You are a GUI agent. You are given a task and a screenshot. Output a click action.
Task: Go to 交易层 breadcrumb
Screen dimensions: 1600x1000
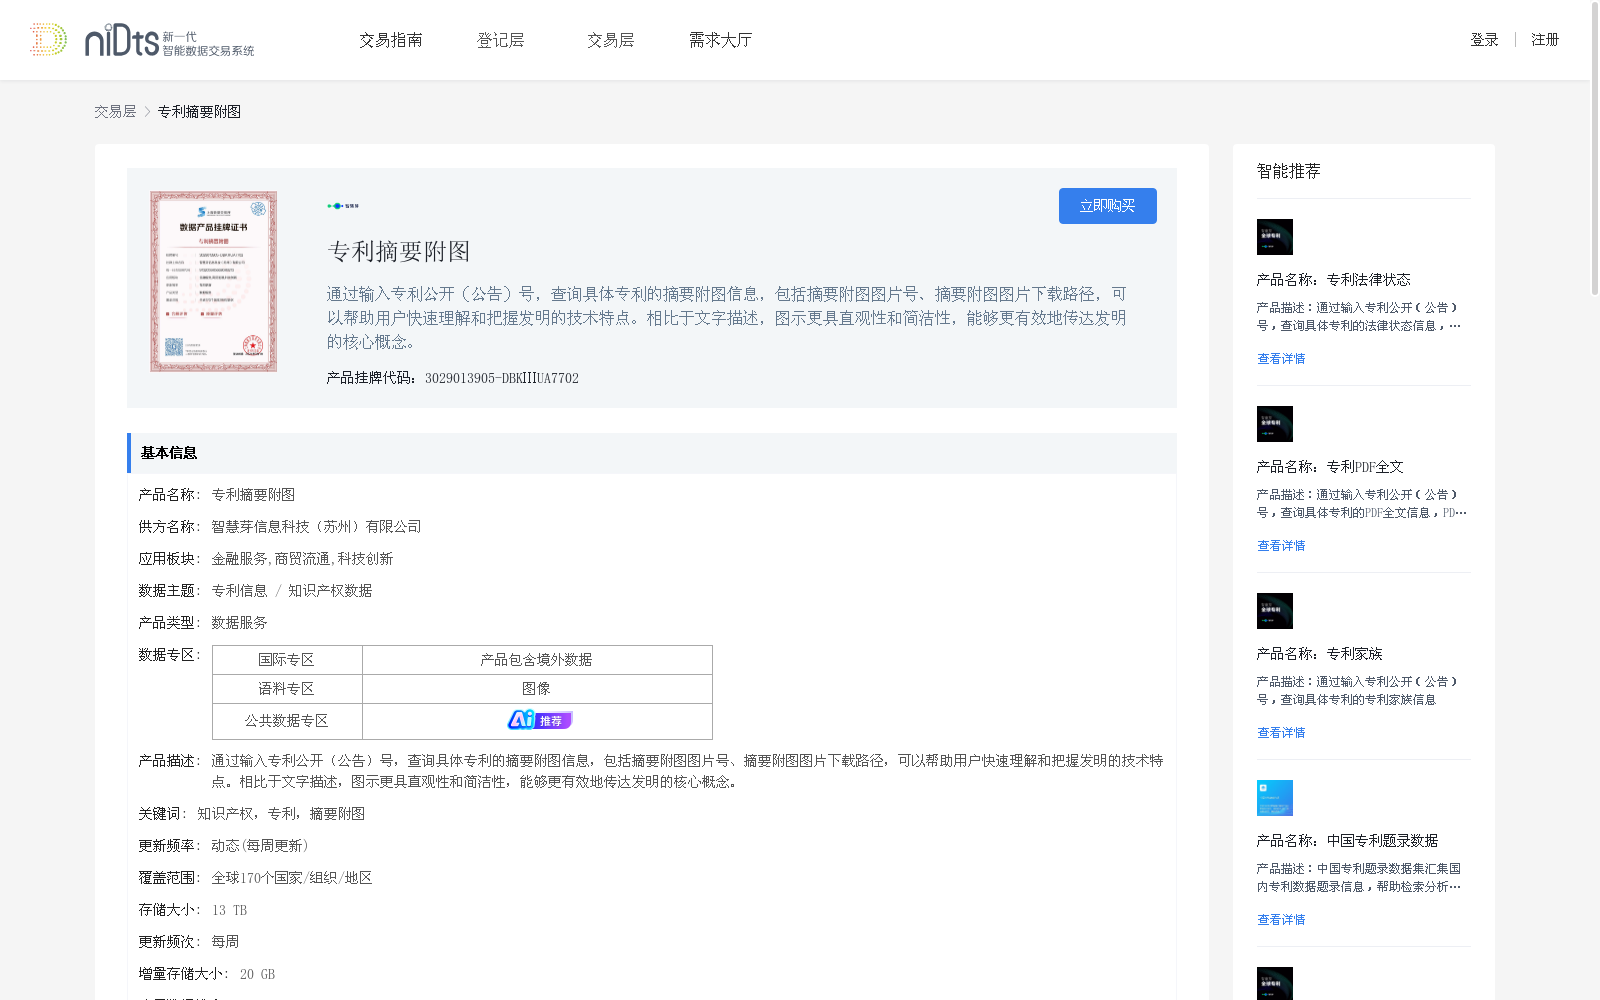(x=115, y=112)
